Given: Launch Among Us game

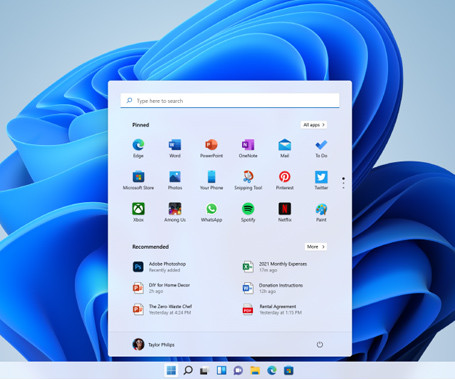Looking at the screenshot, I should (x=175, y=212).
